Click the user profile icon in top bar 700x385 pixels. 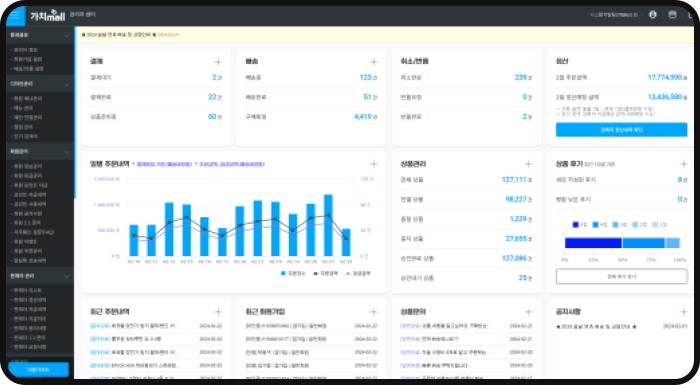coord(652,15)
